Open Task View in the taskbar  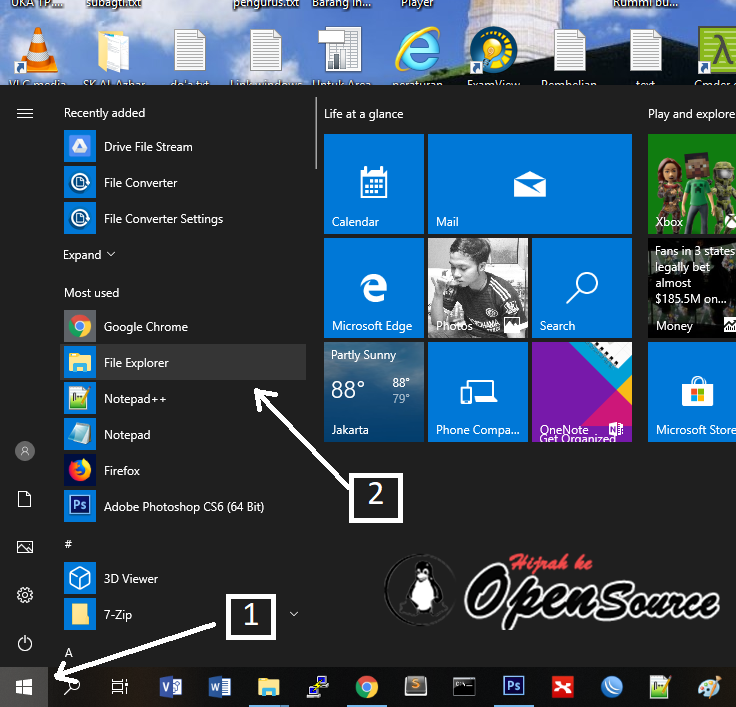120,687
